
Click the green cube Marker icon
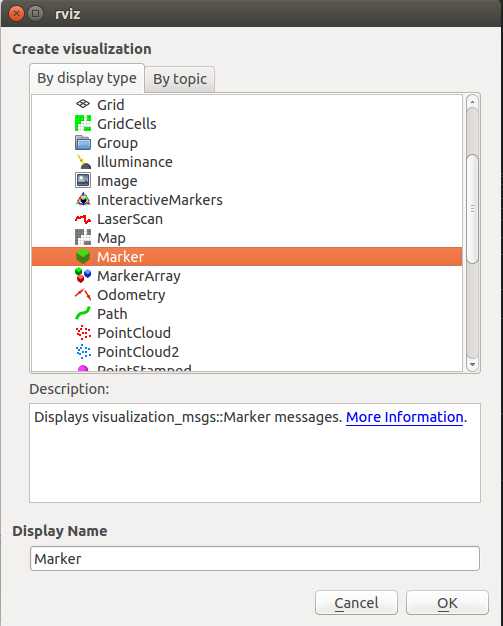pyautogui.click(x=83, y=257)
